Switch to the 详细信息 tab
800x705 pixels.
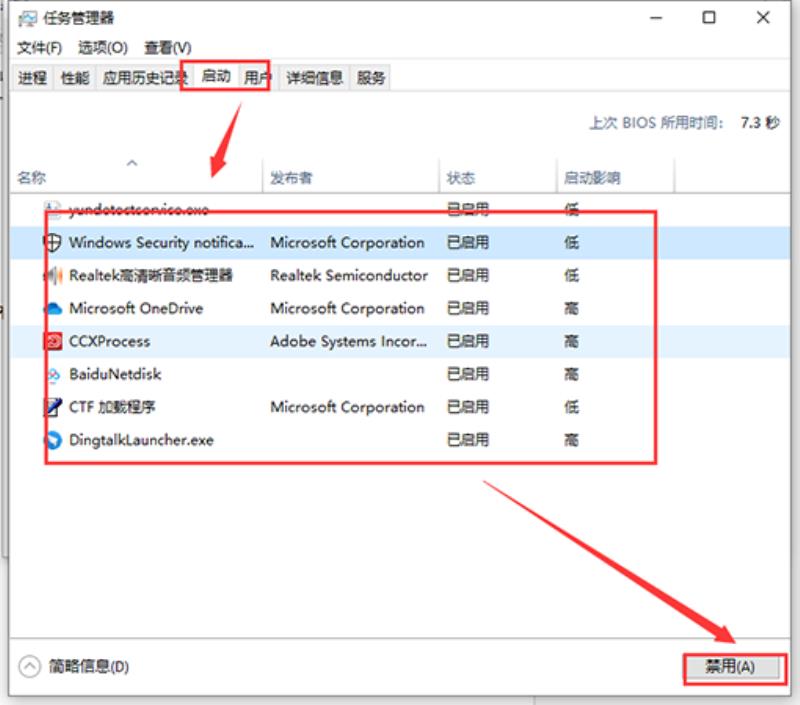314,78
